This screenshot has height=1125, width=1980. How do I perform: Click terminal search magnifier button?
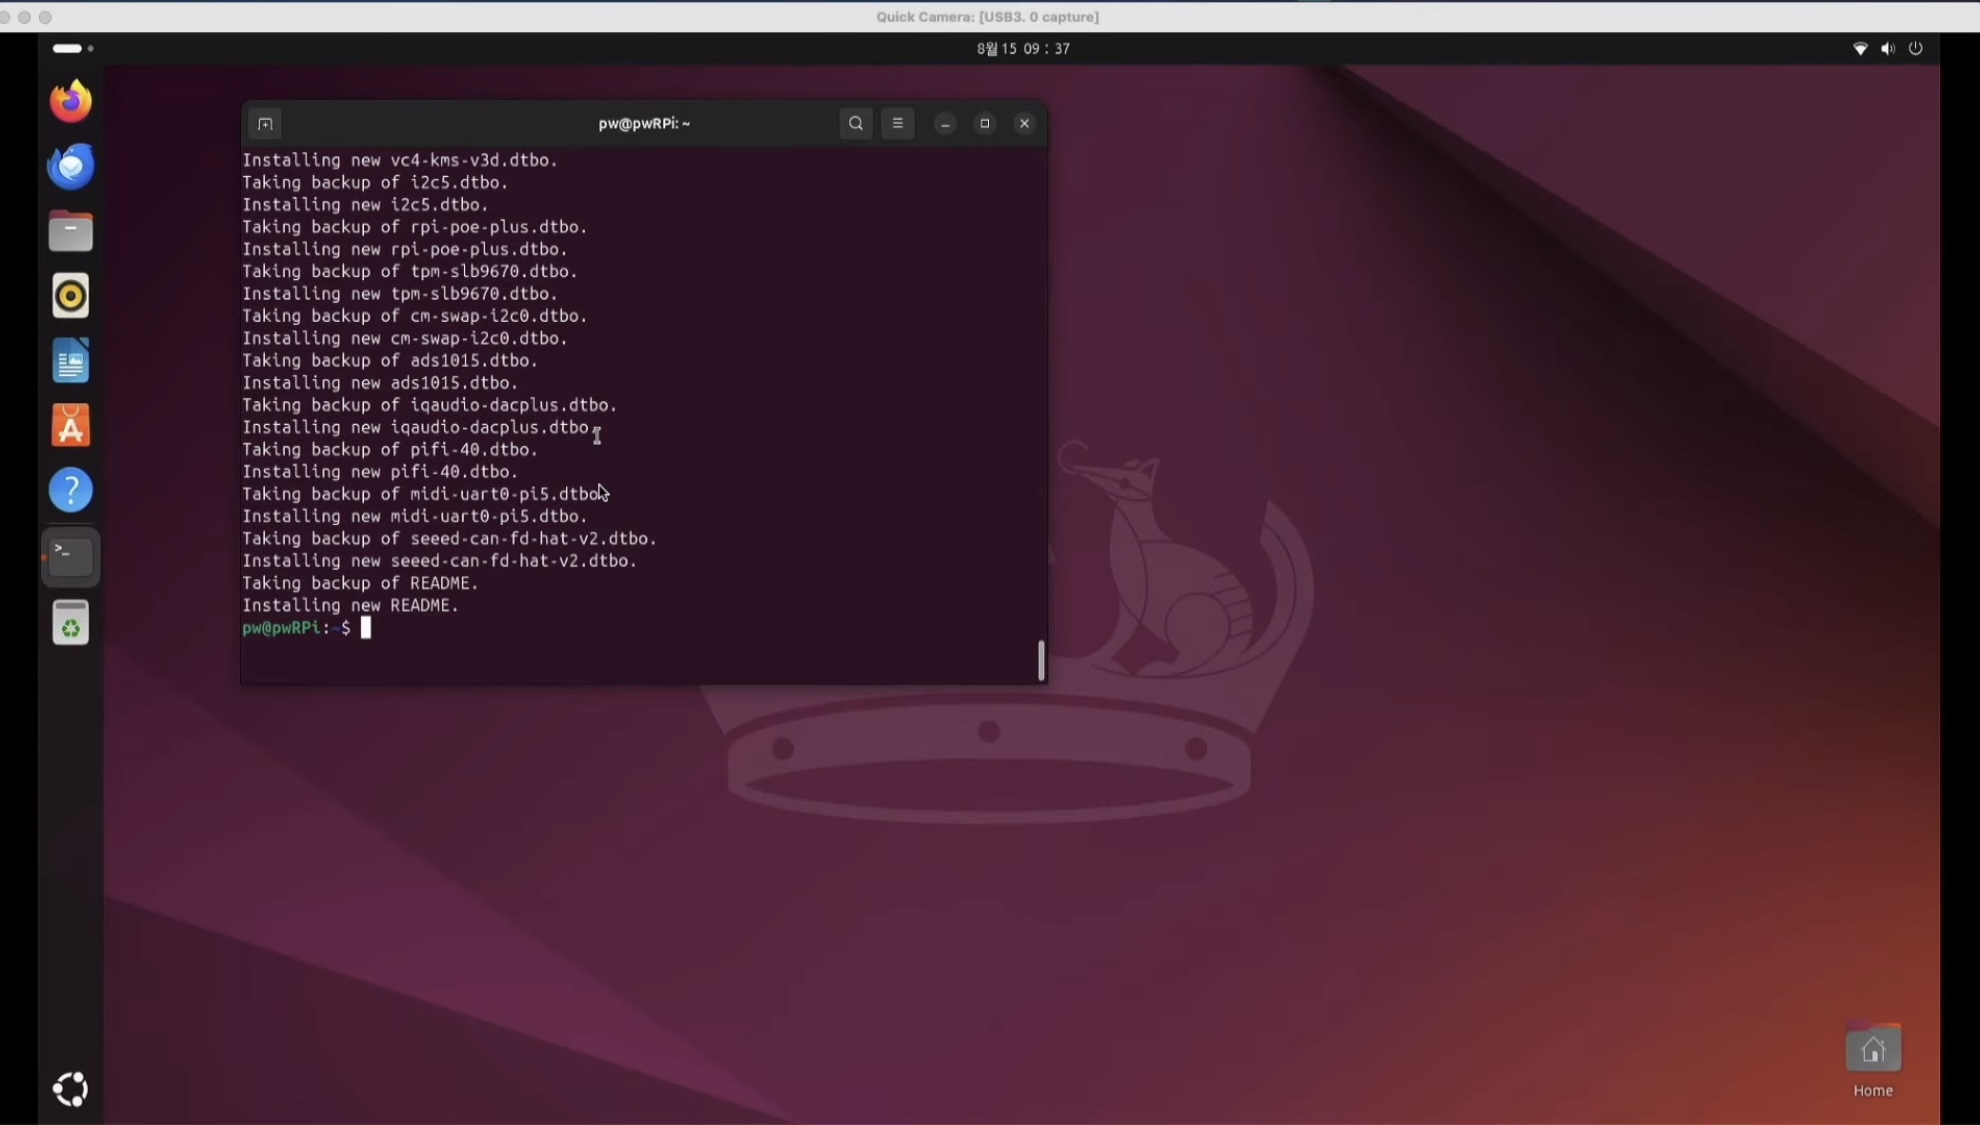pos(856,124)
